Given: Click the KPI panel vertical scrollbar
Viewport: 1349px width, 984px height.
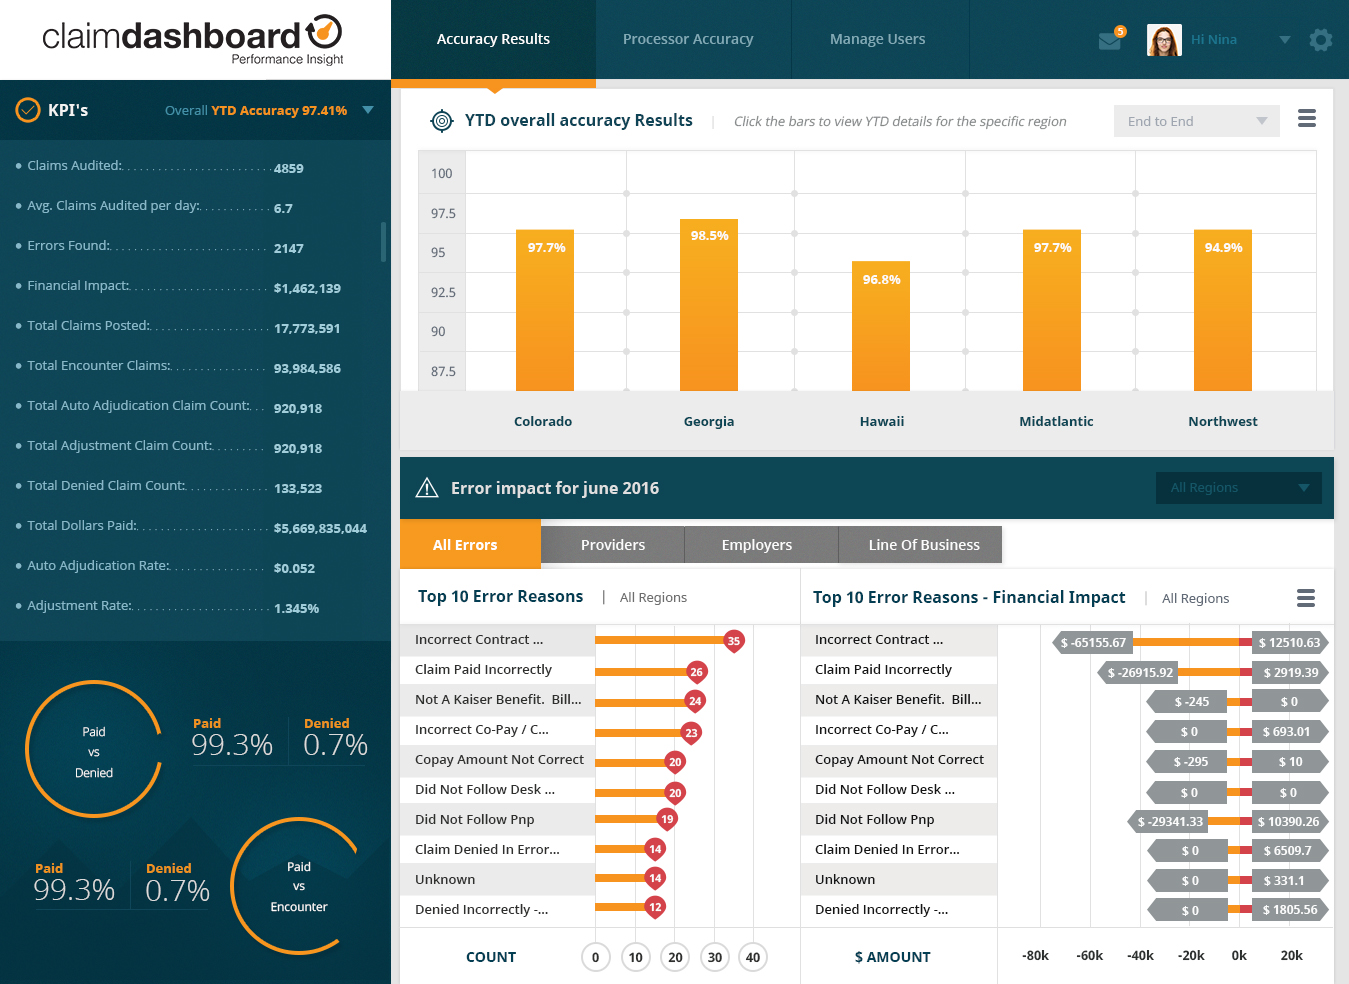Looking at the screenshot, I should (383, 241).
